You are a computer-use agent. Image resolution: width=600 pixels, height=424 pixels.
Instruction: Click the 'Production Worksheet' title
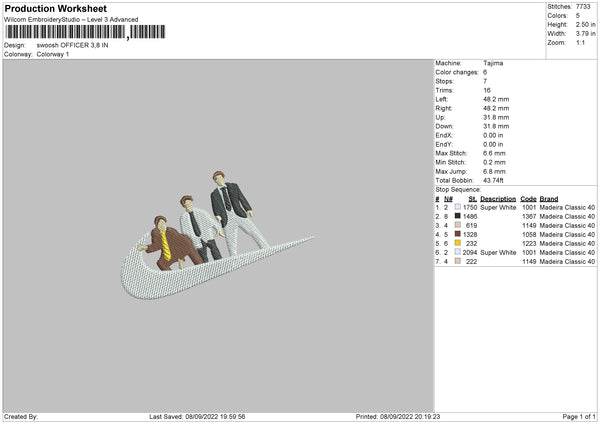(x=56, y=8)
